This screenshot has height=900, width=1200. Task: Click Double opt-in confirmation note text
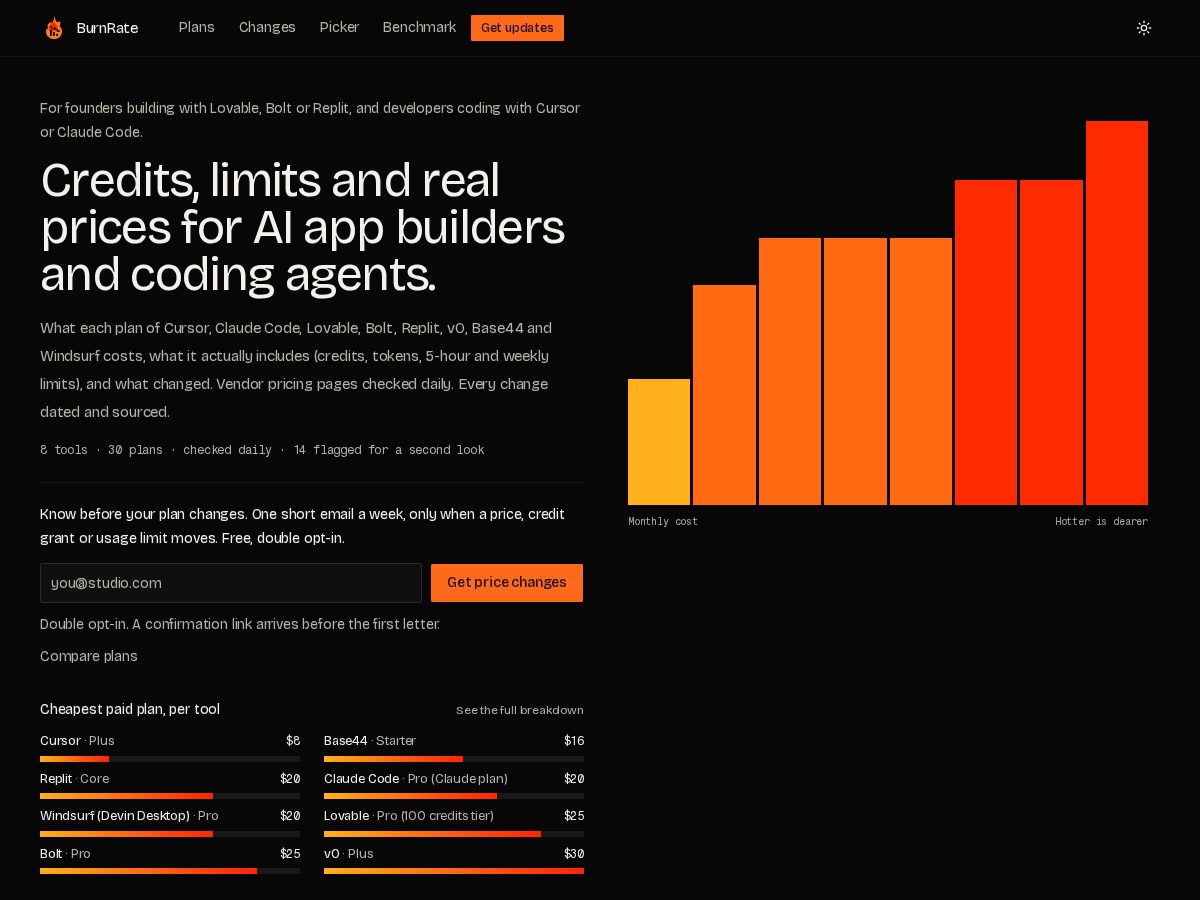240,624
